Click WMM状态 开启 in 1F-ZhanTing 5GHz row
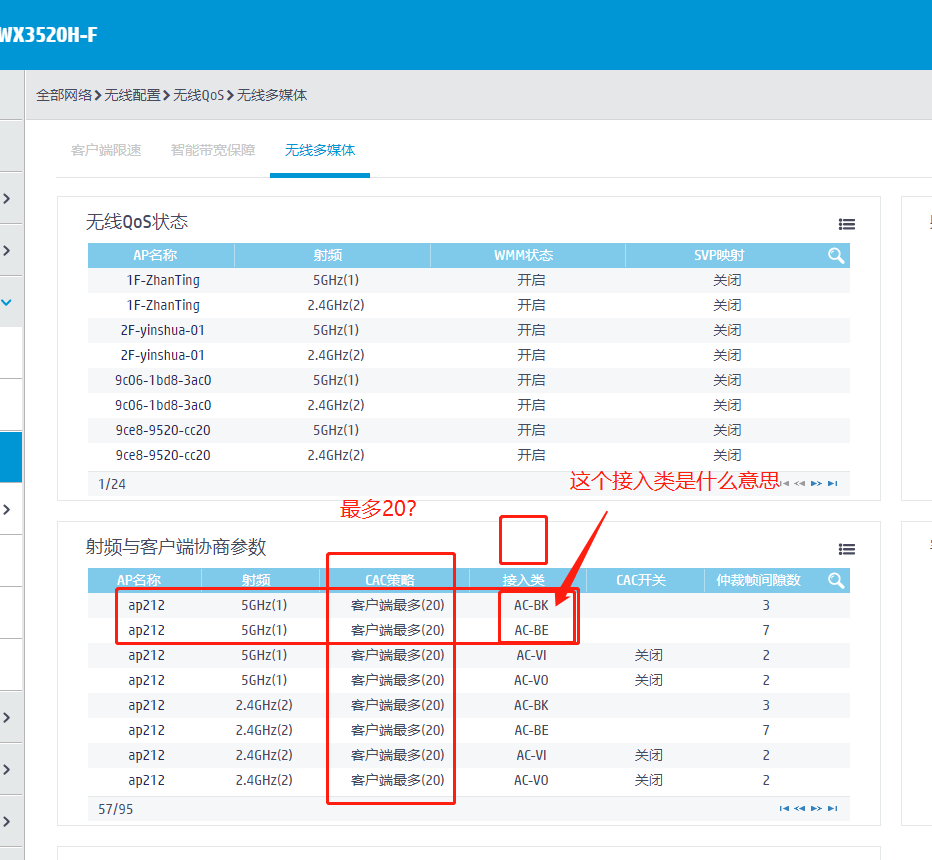The height and width of the screenshot is (860, 932). coord(531,280)
